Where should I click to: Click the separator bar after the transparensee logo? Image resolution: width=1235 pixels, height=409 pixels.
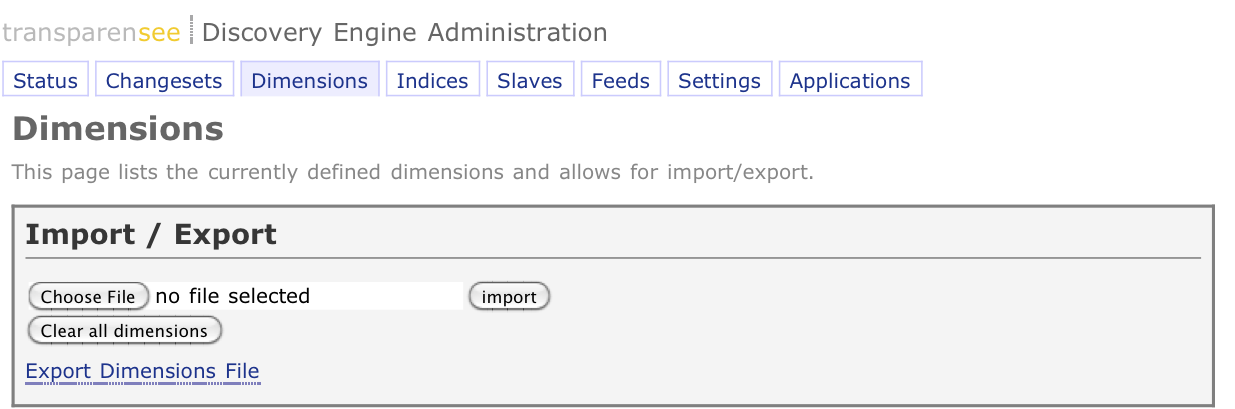[190, 31]
